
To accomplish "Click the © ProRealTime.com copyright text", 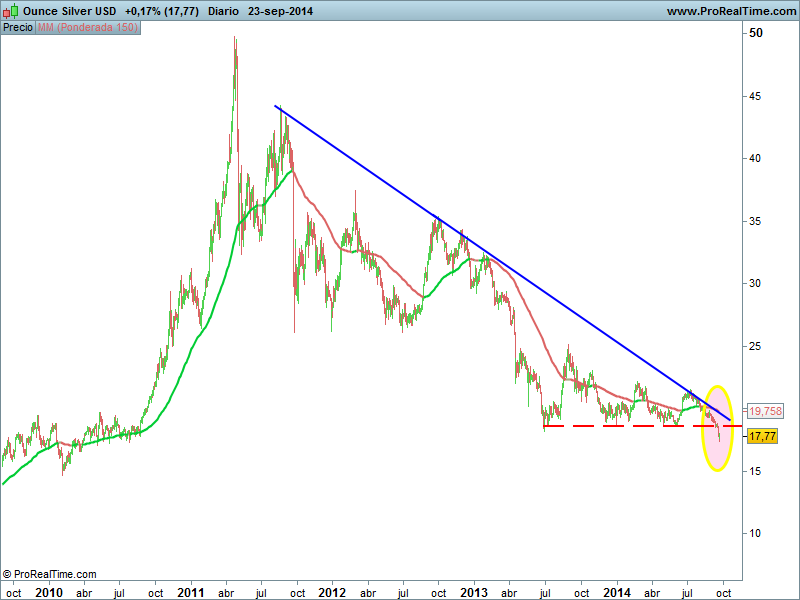I will [x=49, y=574].
